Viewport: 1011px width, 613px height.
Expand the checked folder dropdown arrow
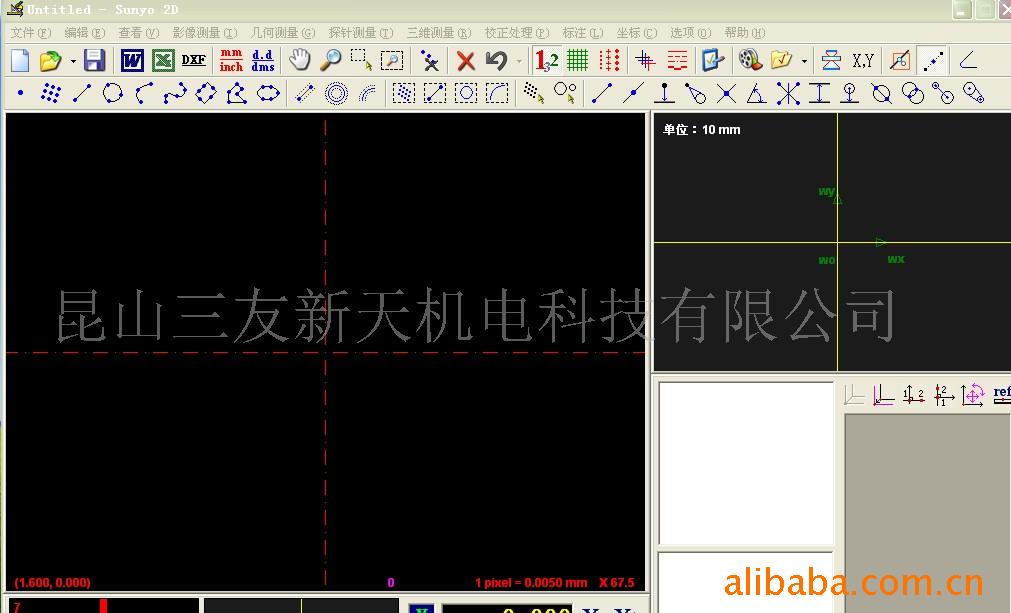[x=804, y=62]
